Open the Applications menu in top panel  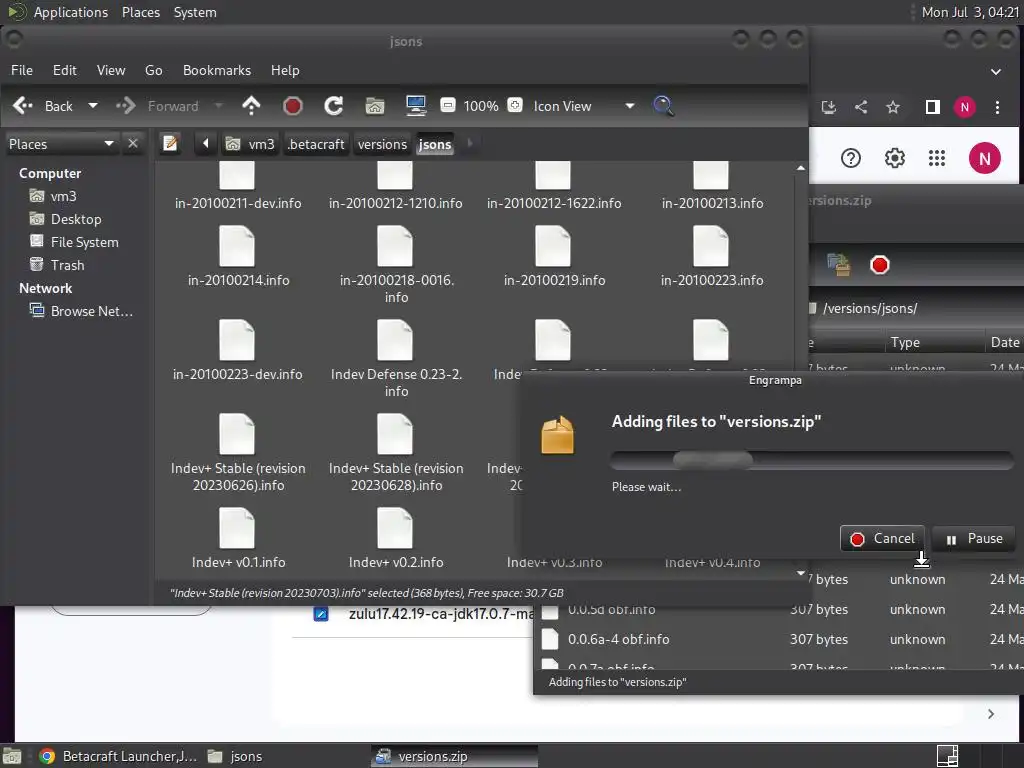tap(71, 12)
